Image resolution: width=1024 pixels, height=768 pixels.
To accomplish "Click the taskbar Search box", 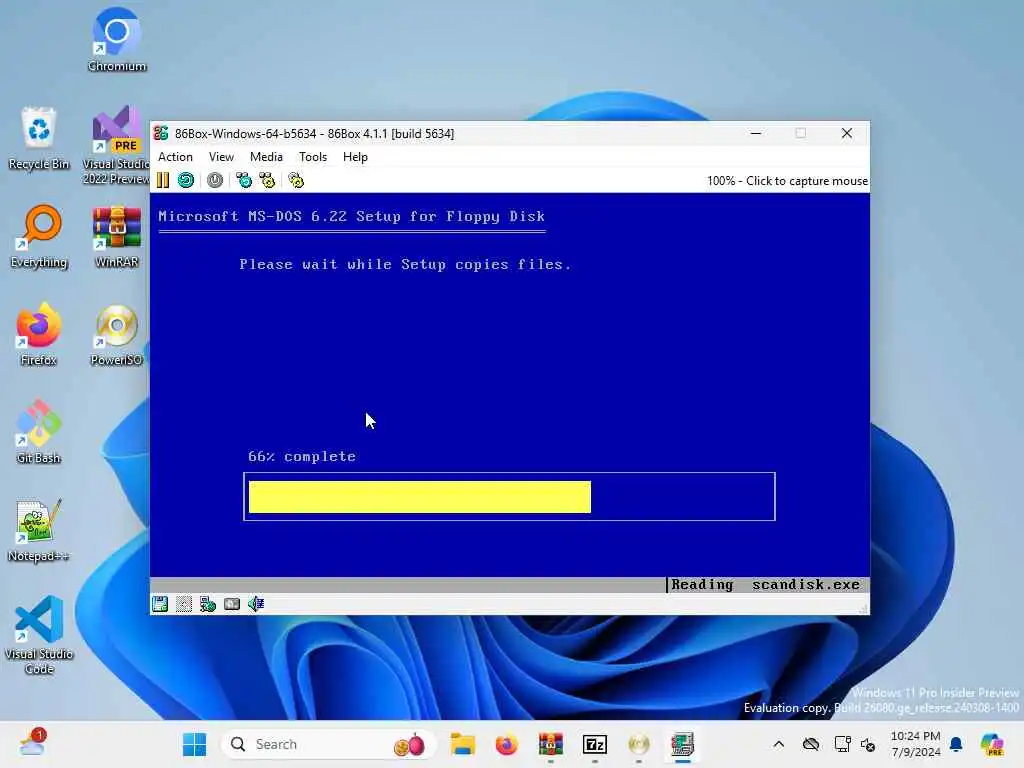I will [328, 744].
